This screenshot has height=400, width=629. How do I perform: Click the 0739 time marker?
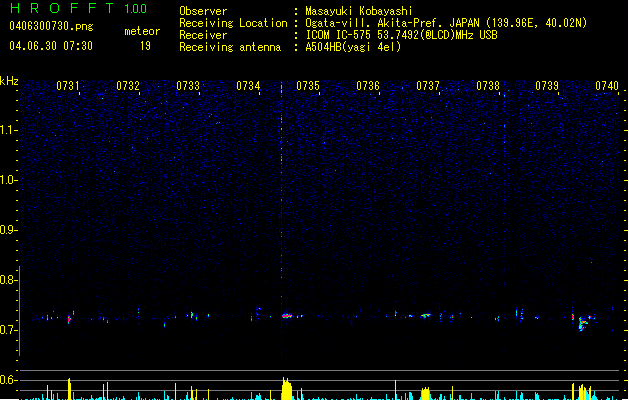(x=547, y=86)
